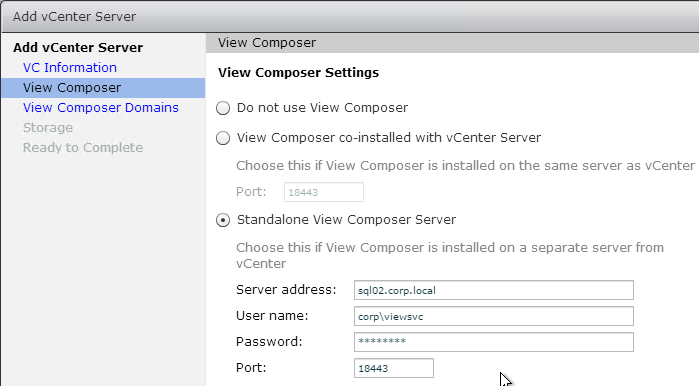The height and width of the screenshot is (386, 699).
Task: Click the 'Add vCenter Server' sidebar heading
Action: coord(78,47)
